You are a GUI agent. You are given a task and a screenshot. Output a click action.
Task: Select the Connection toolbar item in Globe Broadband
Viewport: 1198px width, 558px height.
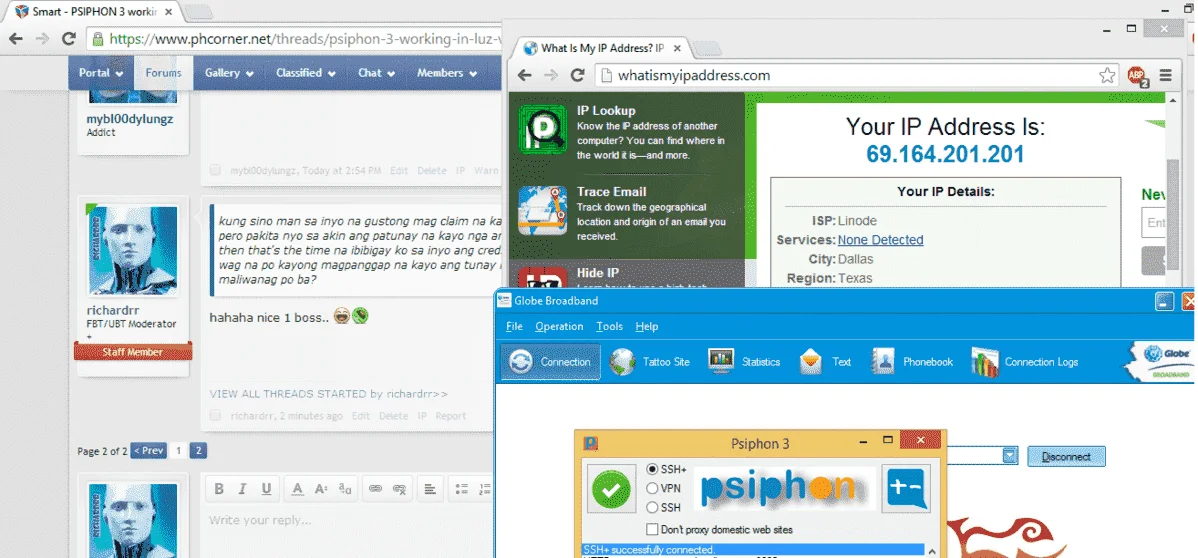pos(551,362)
